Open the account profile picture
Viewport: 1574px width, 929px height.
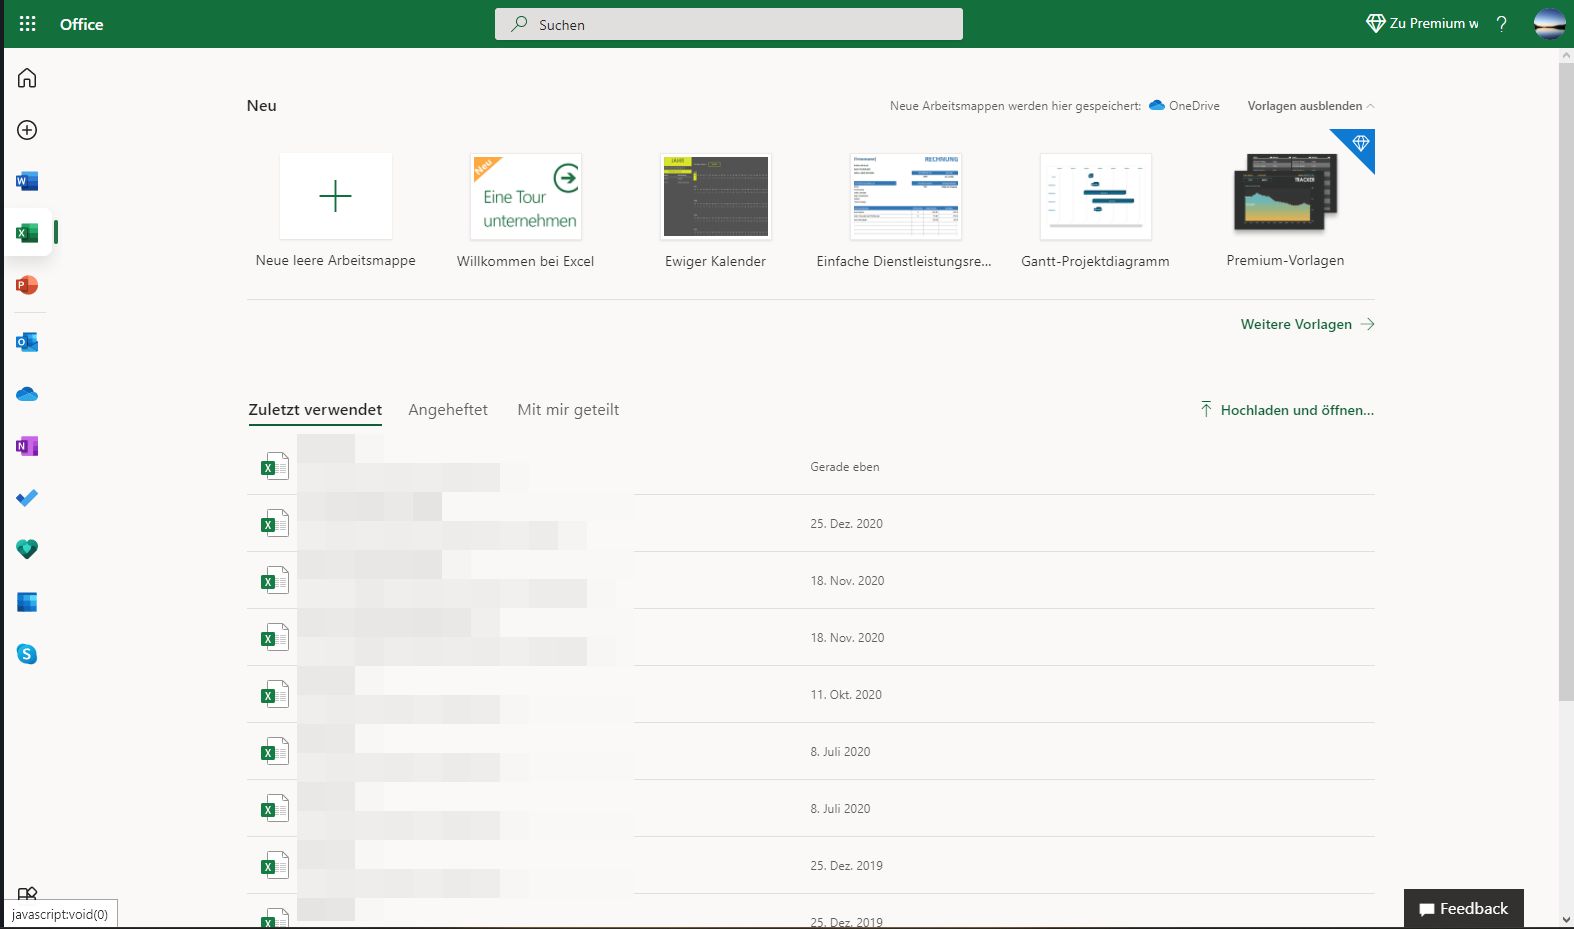click(1550, 23)
